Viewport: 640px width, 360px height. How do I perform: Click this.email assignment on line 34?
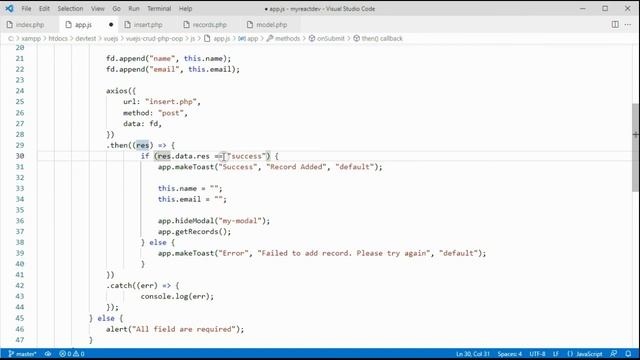point(192,199)
